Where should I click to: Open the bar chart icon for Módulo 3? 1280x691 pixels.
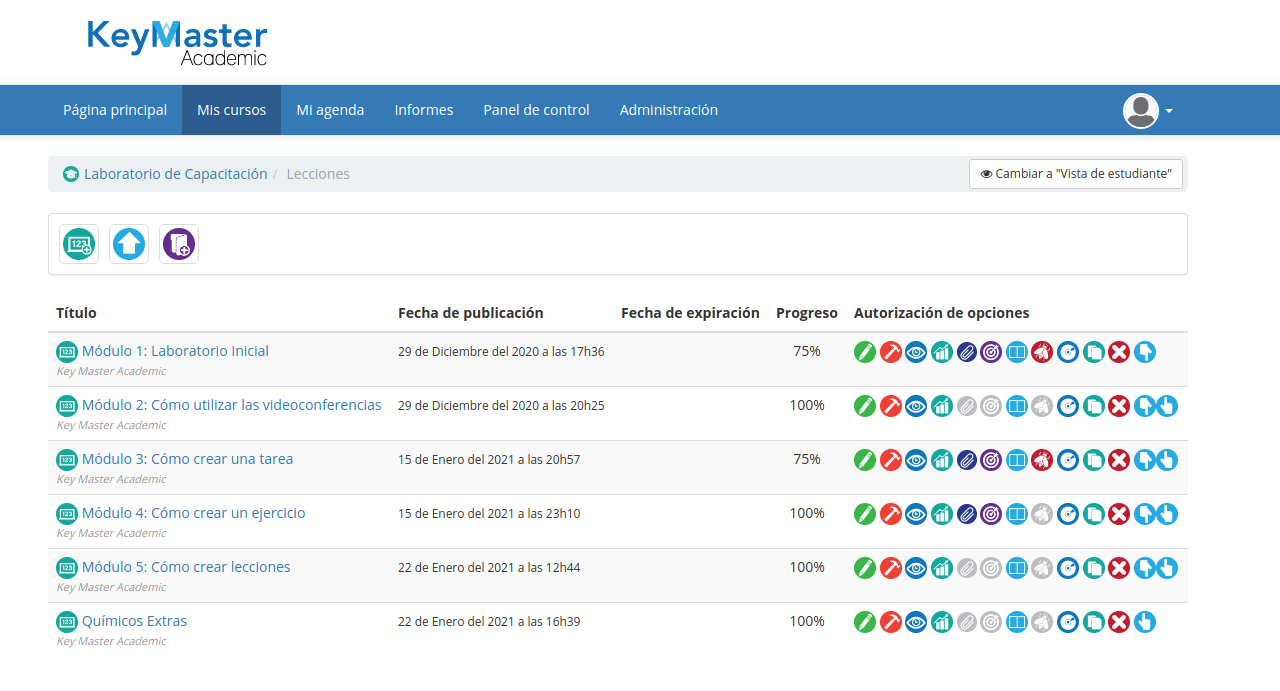coord(941,460)
